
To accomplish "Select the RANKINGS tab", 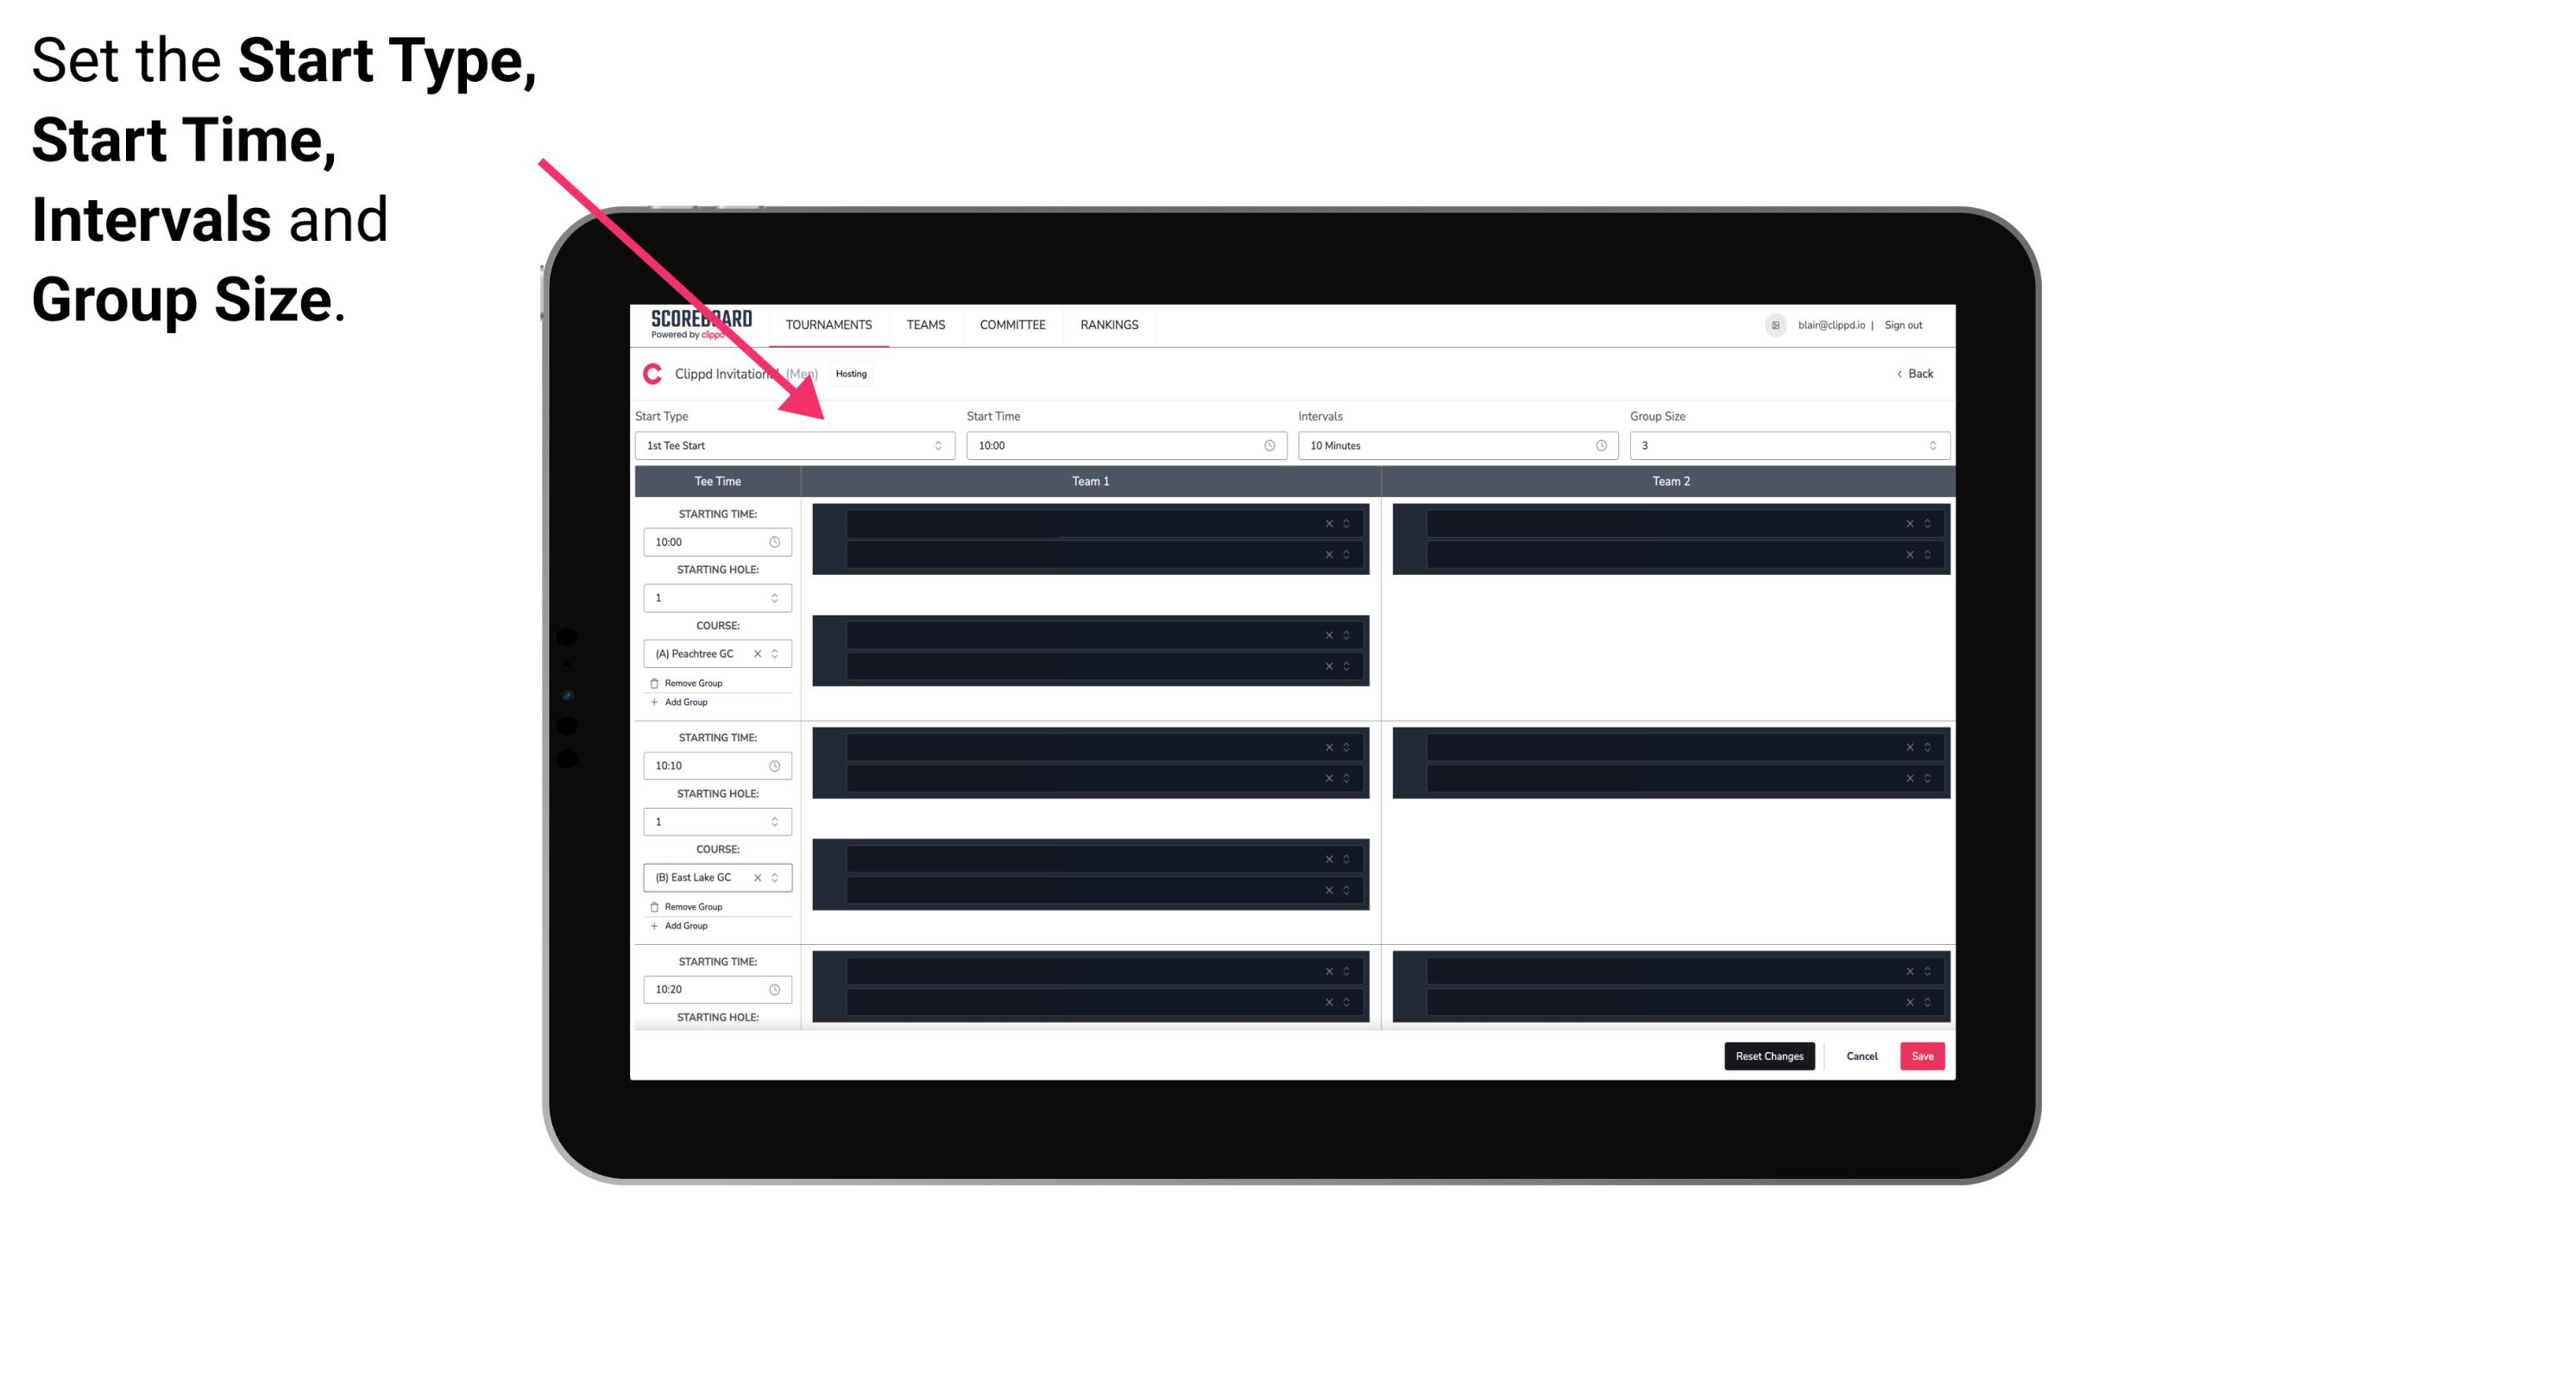I will coord(1109,324).
